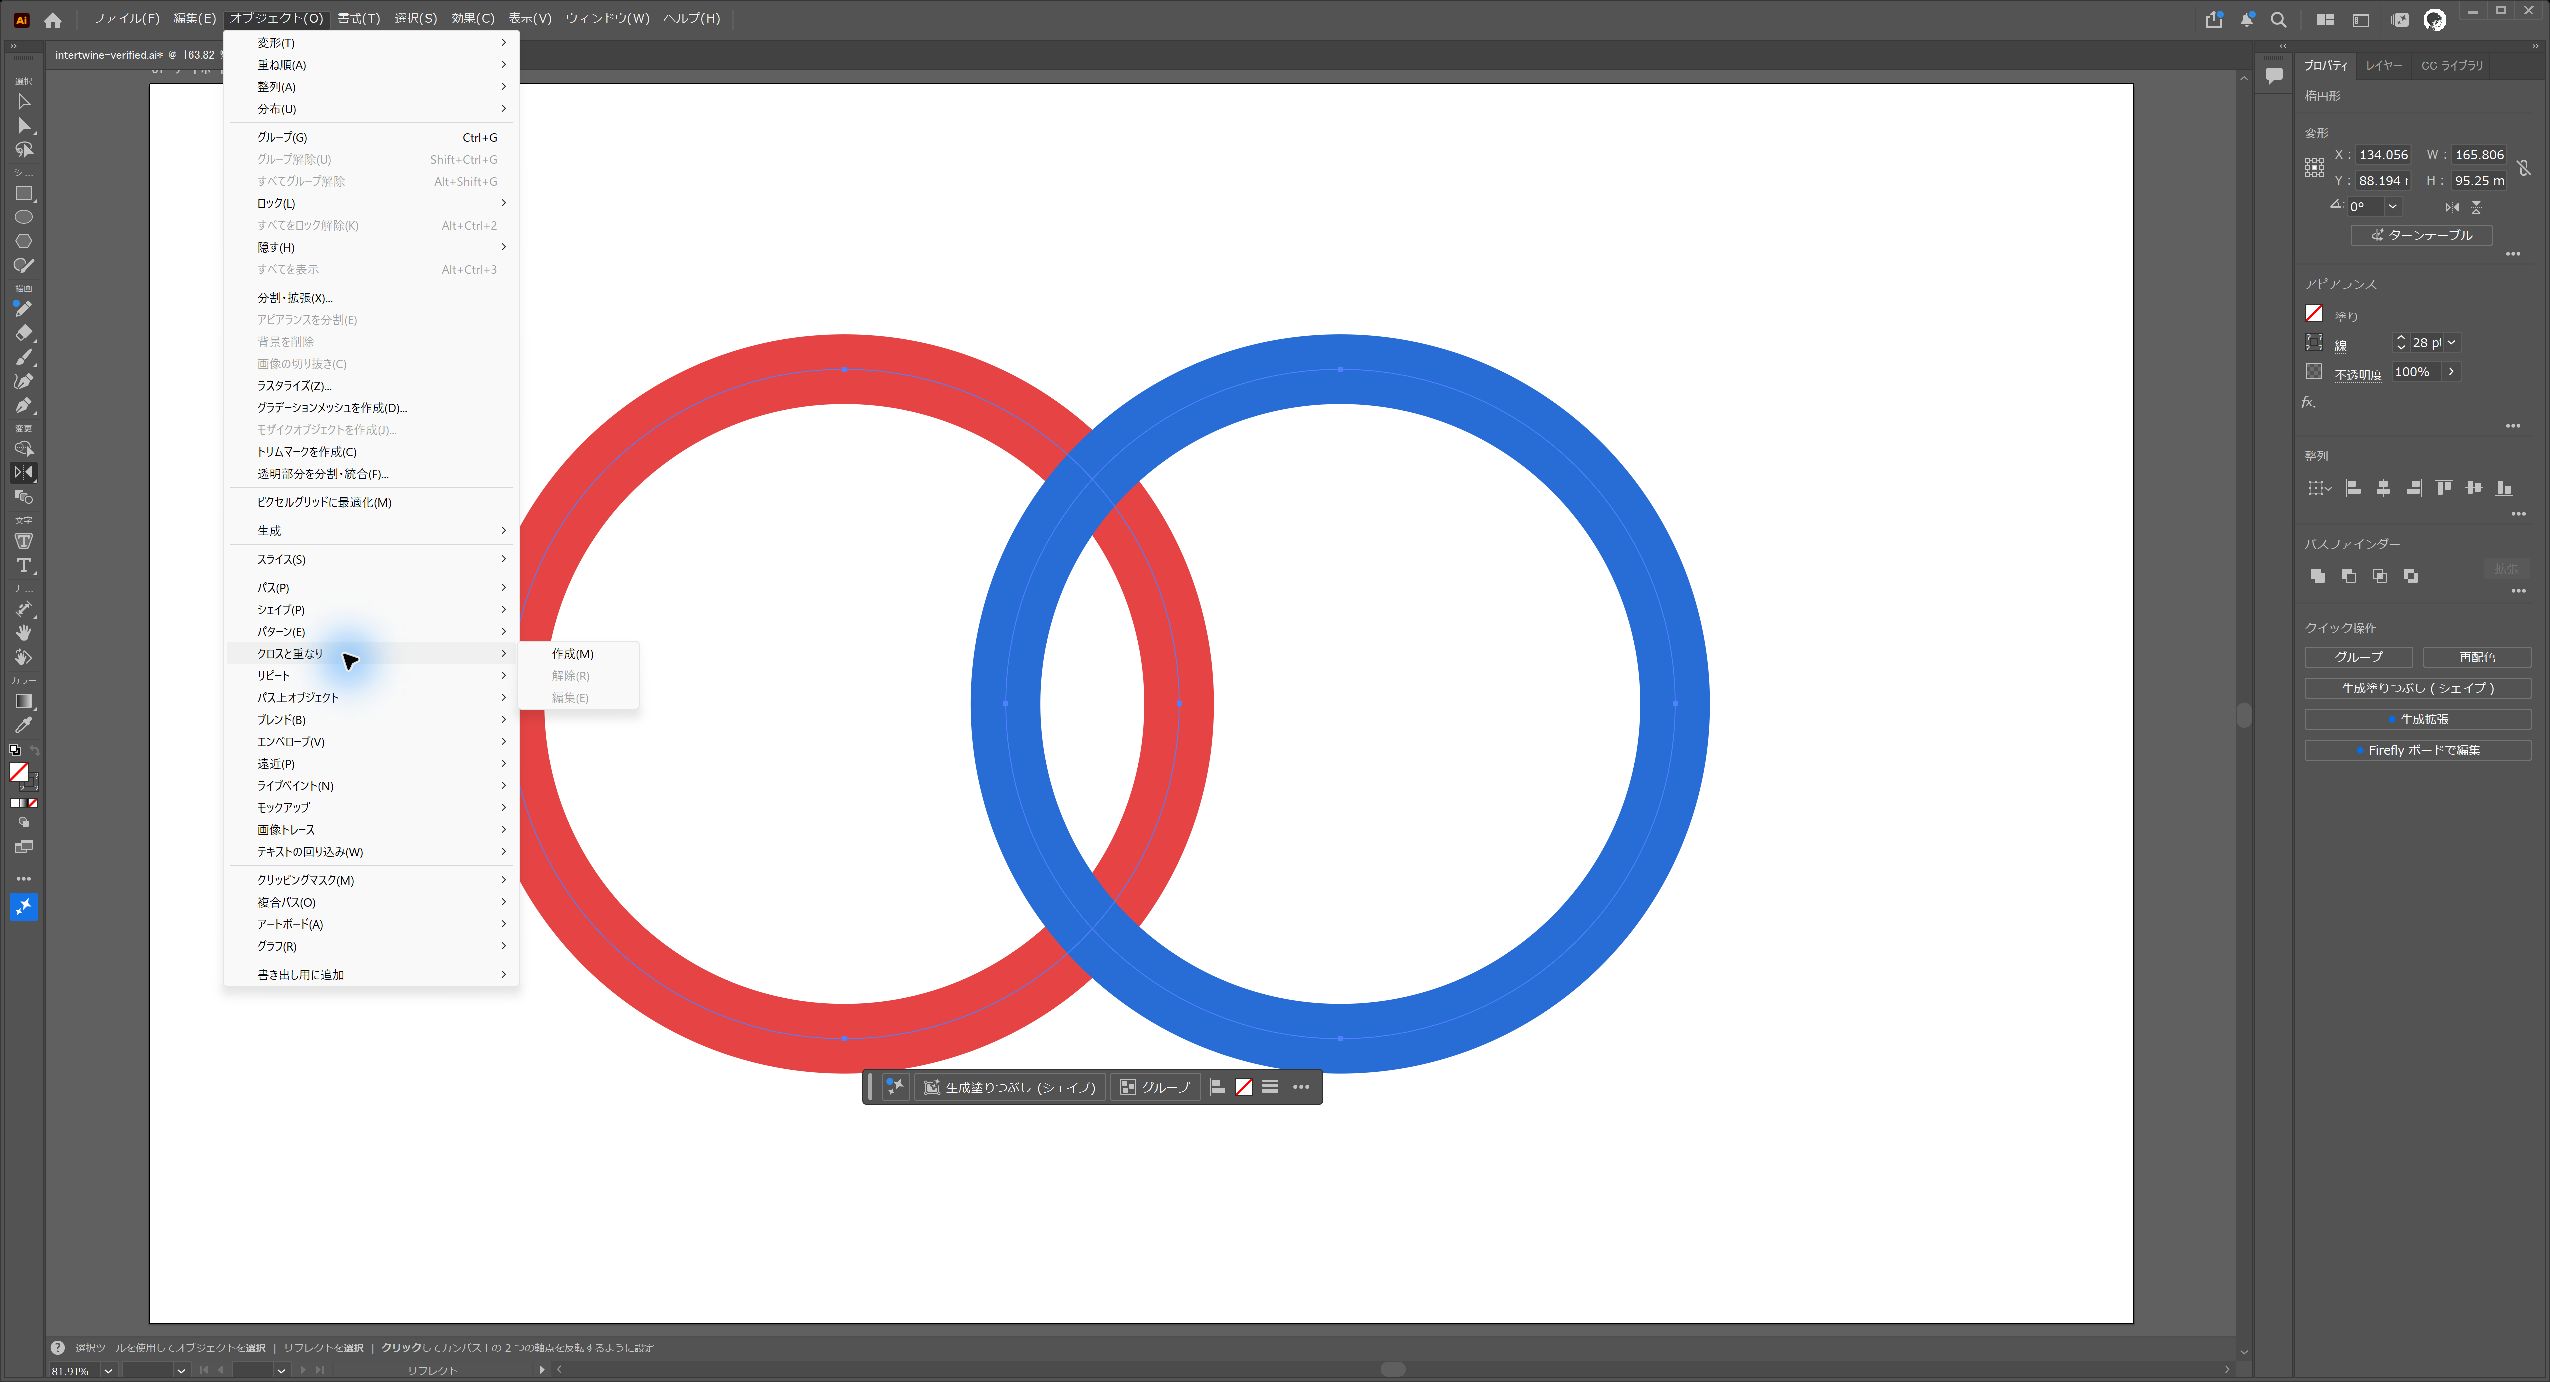Click the Firefly ボードで編集 button
The width and height of the screenshot is (2550, 1382).
tap(2418, 750)
